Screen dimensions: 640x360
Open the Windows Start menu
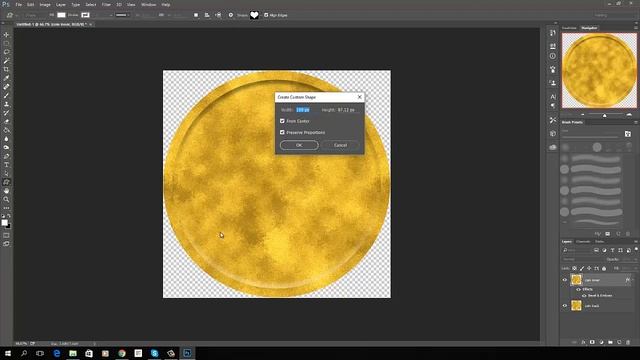tap(8, 353)
